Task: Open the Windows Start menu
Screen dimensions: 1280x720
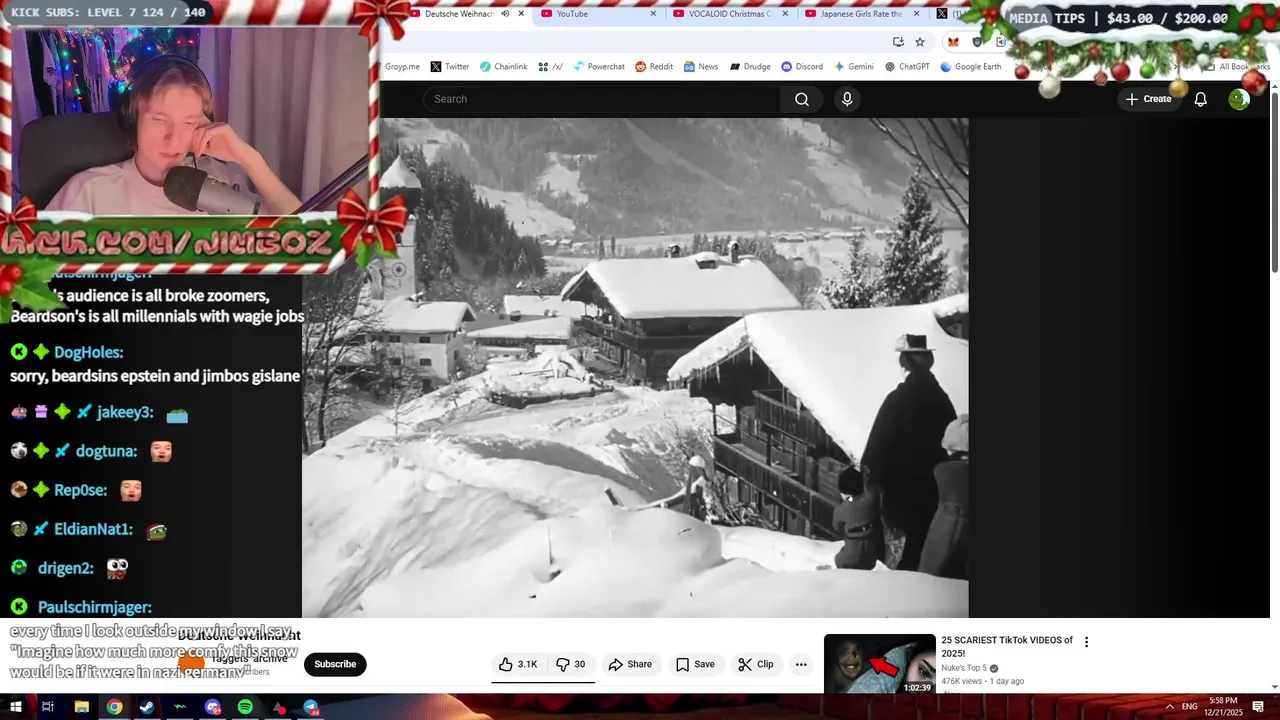Action: 15,707
